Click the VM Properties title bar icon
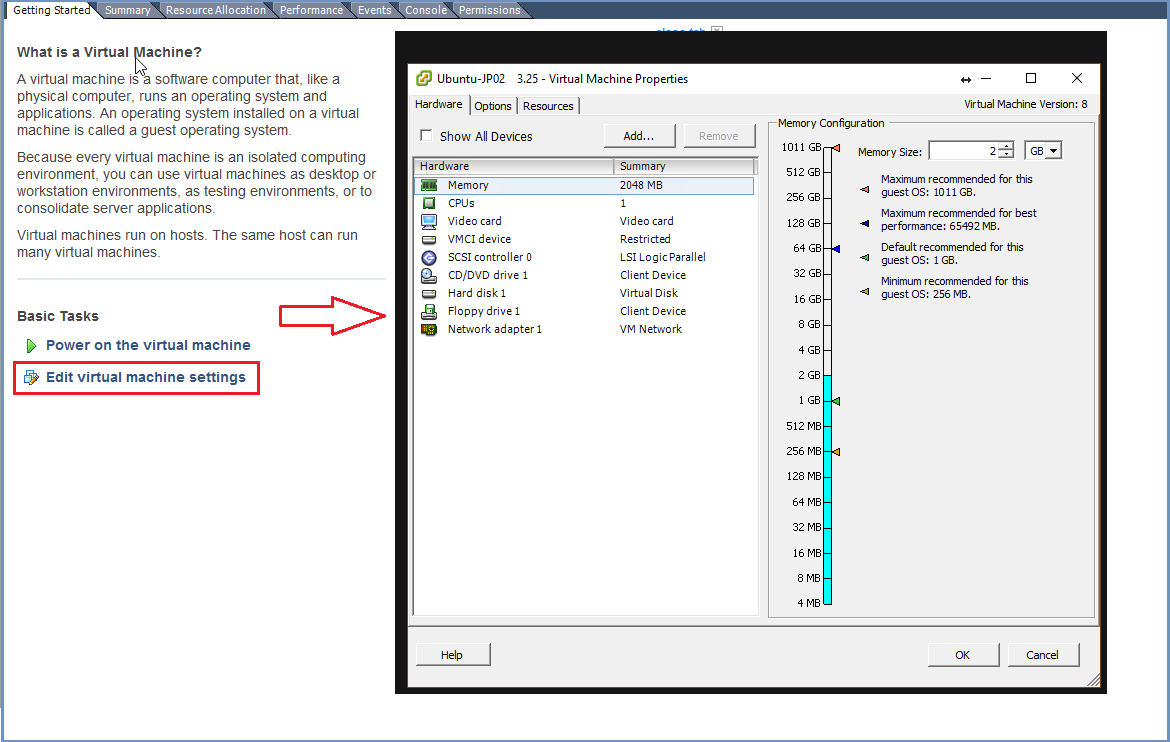The height and width of the screenshot is (742, 1170). click(x=423, y=78)
